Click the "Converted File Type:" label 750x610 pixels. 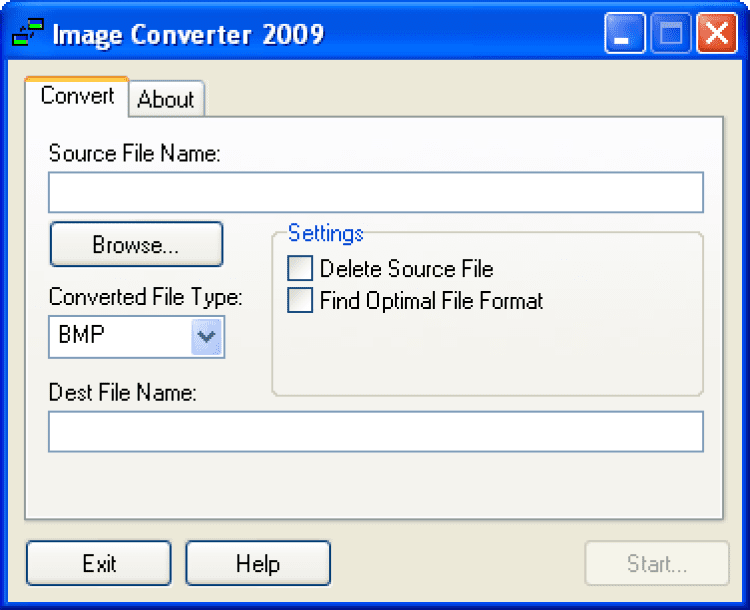pos(146,297)
